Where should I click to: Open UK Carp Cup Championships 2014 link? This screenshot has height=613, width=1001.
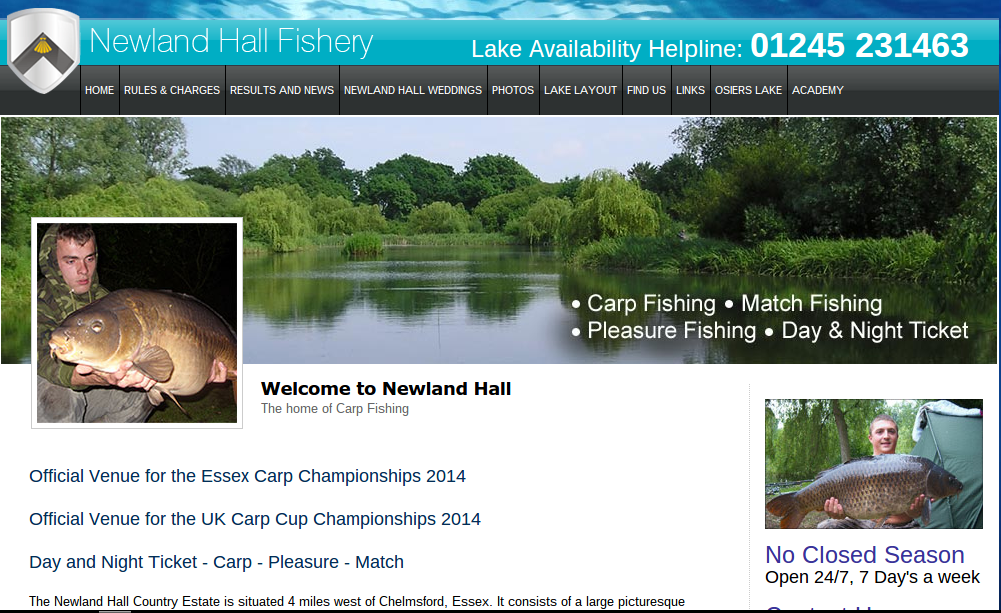(255, 519)
